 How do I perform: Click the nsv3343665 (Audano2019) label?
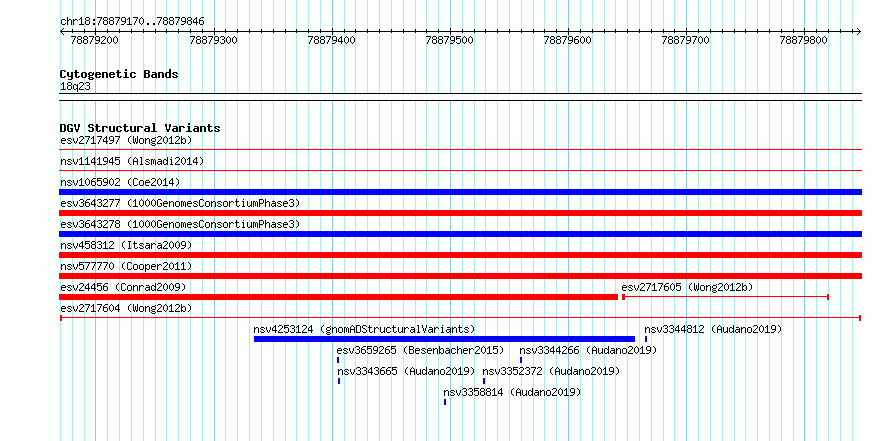click(406, 371)
